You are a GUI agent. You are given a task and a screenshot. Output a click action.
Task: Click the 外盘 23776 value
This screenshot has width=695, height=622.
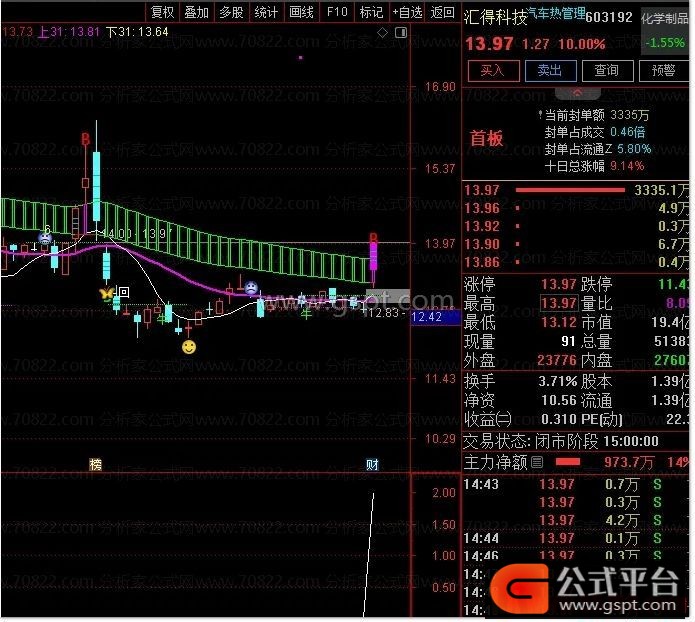pyautogui.click(x=557, y=360)
